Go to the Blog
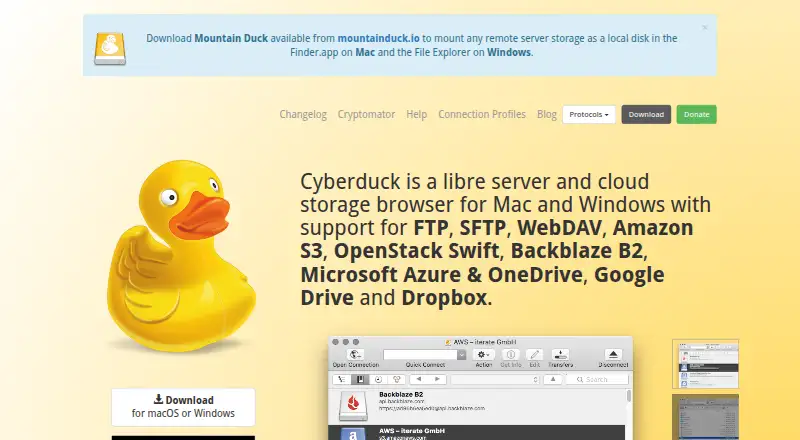 pos(546,114)
